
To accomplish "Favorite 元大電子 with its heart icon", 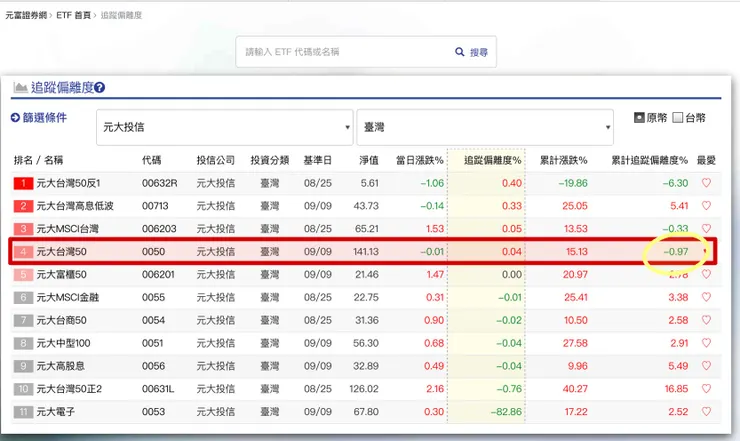I will [x=706, y=411].
